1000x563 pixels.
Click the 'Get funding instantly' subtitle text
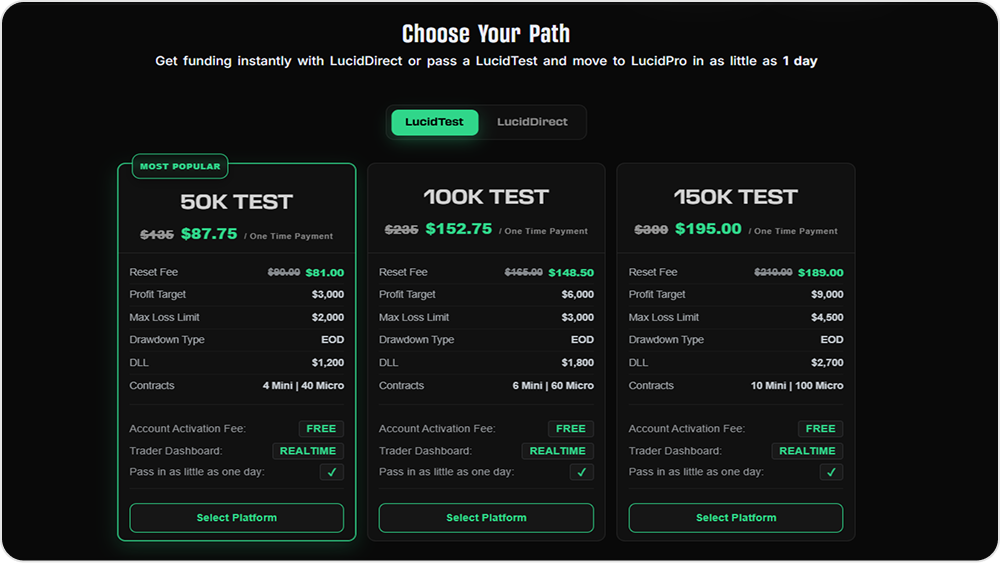(486, 61)
